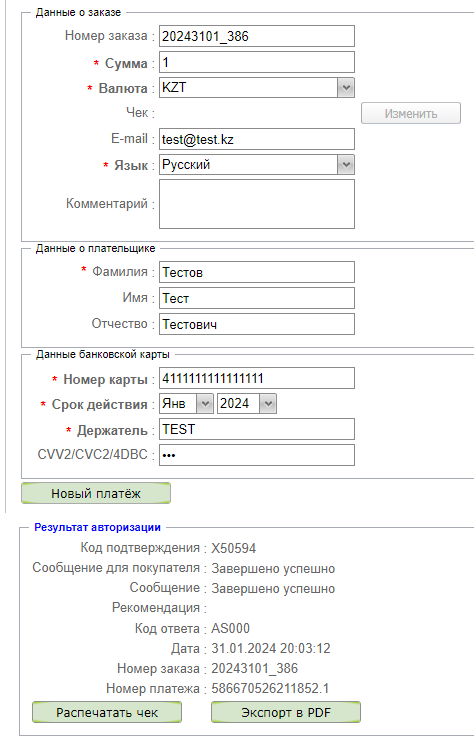This screenshot has width=474, height=739.
Task: Click the Имя field containing Тест
Action: 257,298
